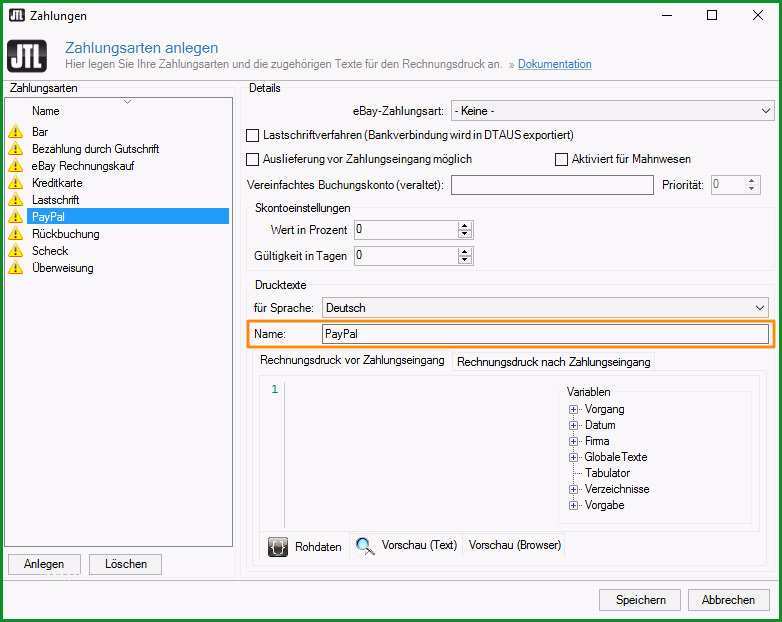Click the sort arrow above the Name column
This screenshot has width=782, height=622.
coord(127,101)
